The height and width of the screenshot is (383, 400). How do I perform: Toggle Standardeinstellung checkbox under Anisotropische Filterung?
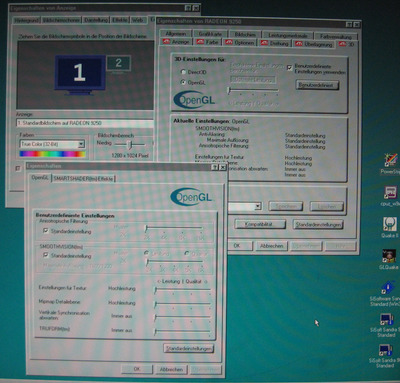[46, 231]
